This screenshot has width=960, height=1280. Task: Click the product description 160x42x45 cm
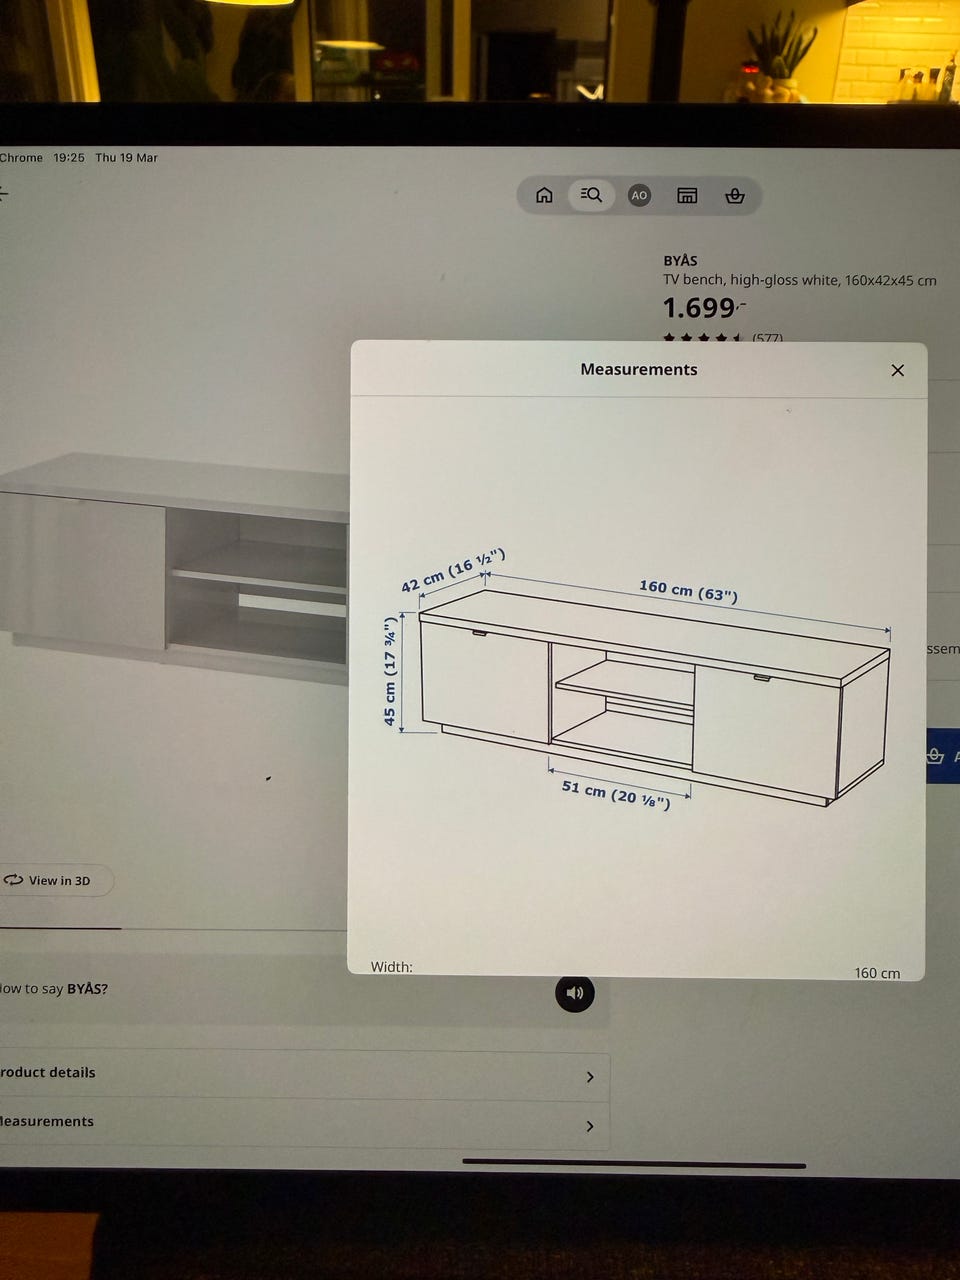tap(800, 281)
